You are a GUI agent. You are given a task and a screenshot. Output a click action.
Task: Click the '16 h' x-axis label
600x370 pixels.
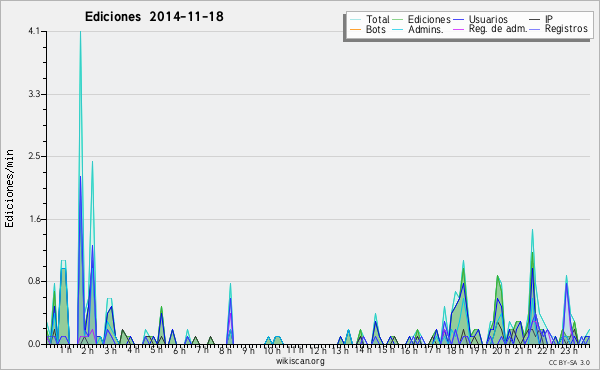pos(409,350)
